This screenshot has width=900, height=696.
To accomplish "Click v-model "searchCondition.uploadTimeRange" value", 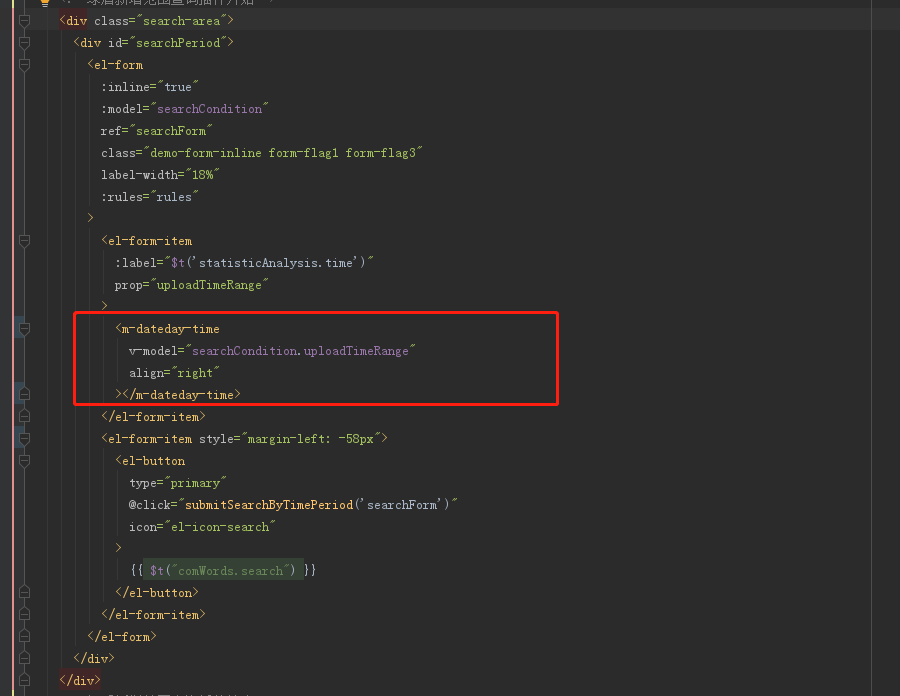I will 300,351.
